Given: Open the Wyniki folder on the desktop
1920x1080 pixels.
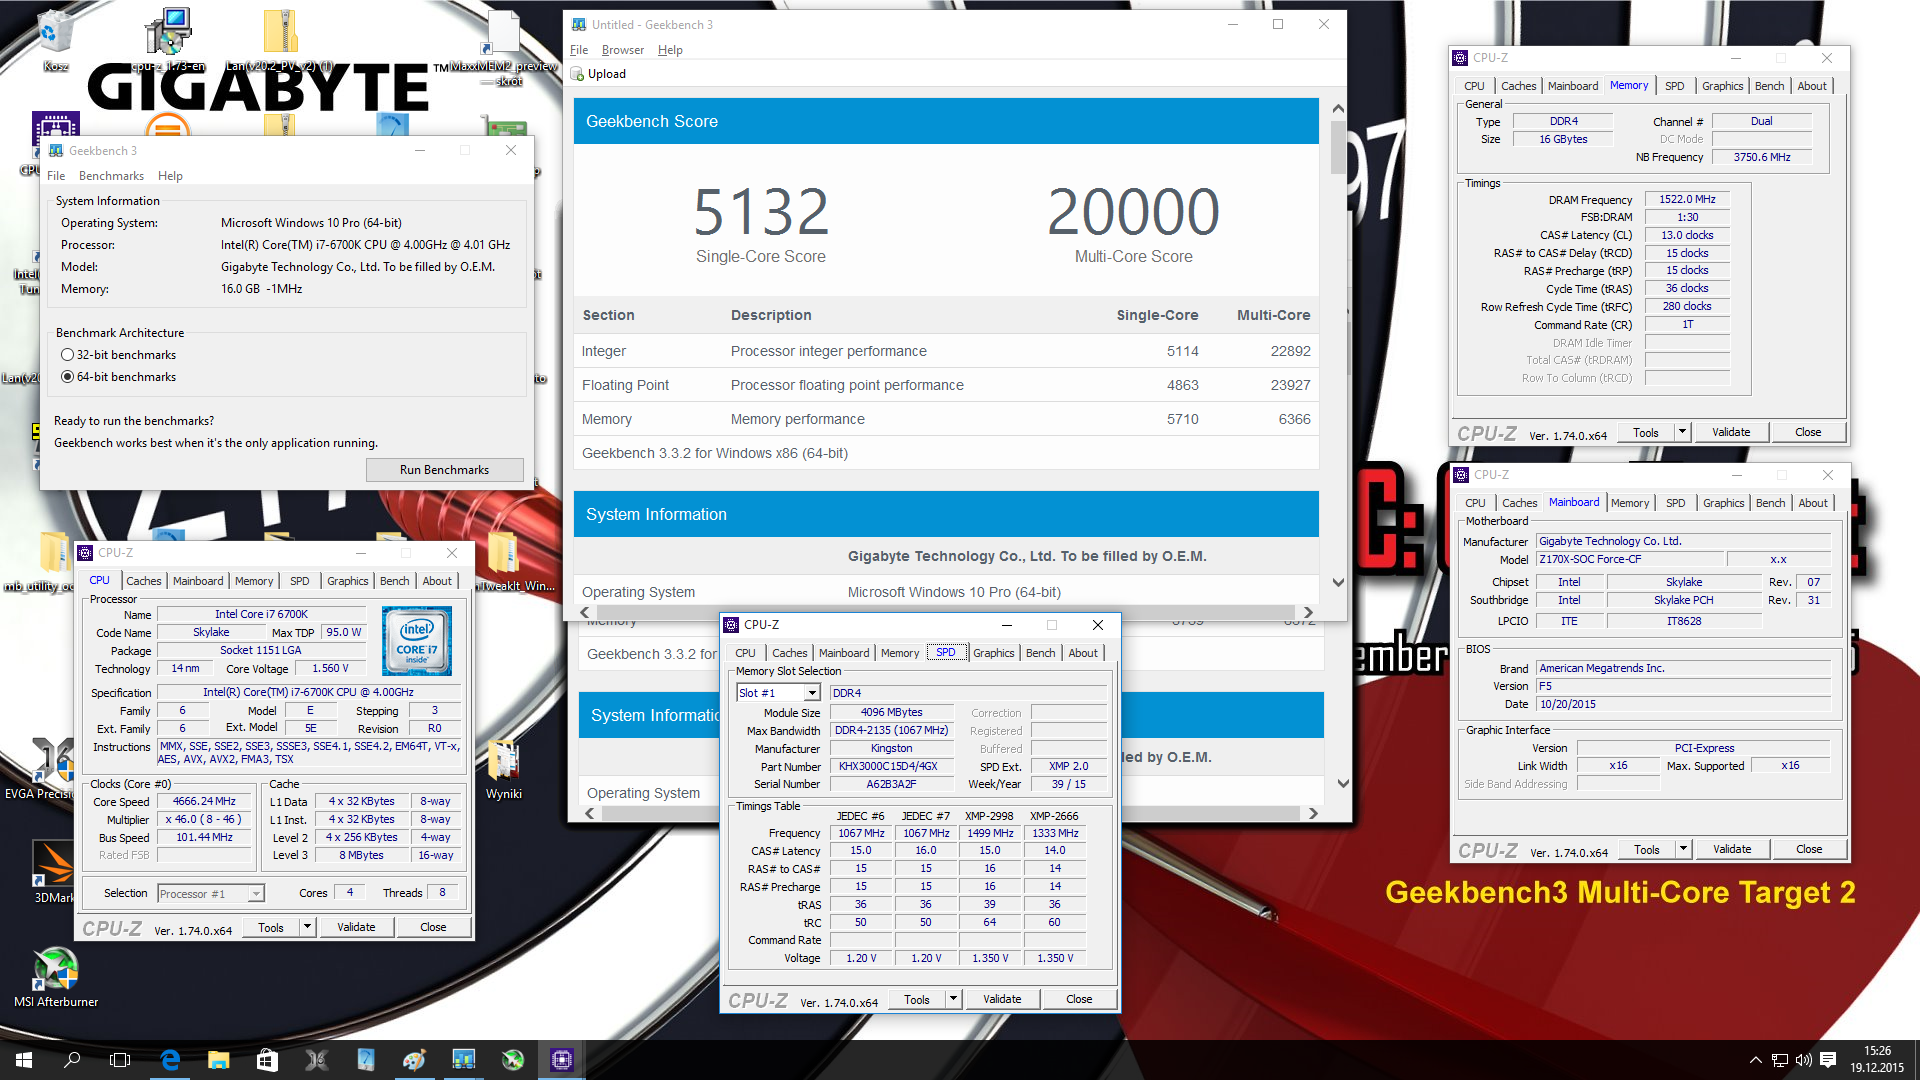Looking at the screenshot, I should 503,768.
